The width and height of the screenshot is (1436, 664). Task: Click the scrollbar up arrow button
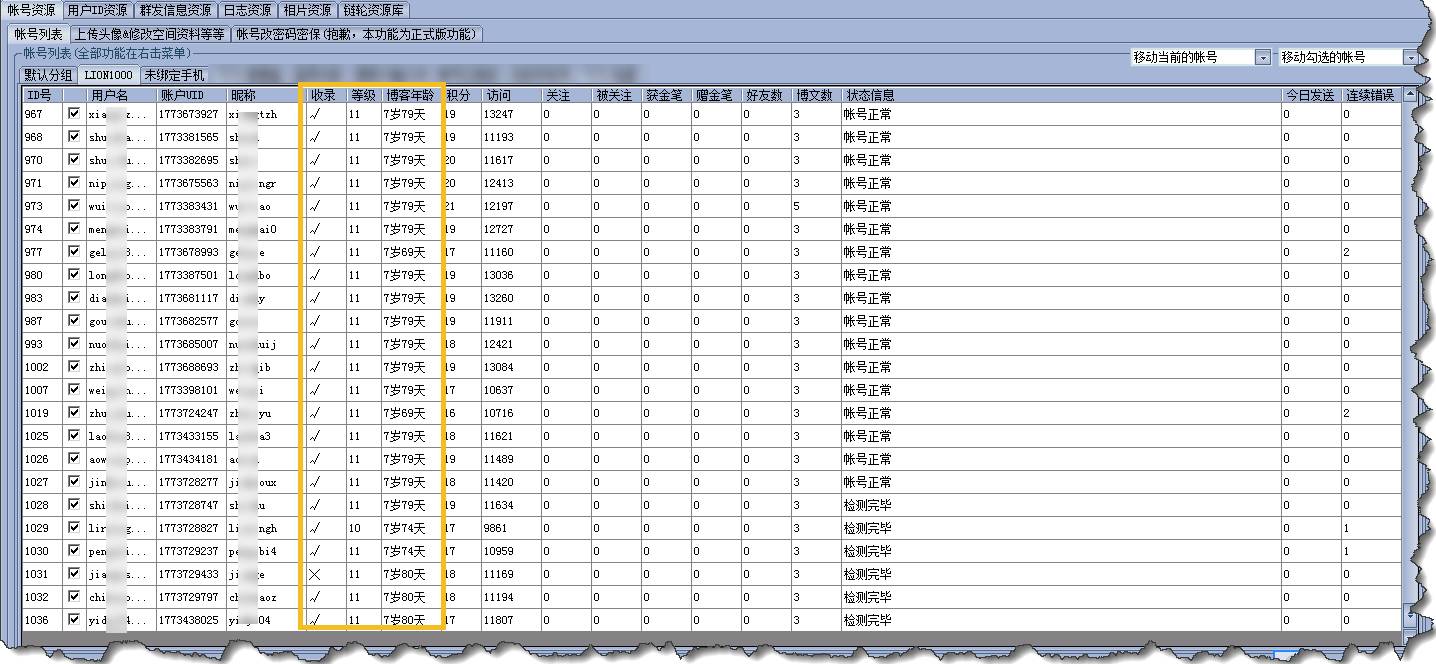pyautogui.click(x=1409, y=95)
